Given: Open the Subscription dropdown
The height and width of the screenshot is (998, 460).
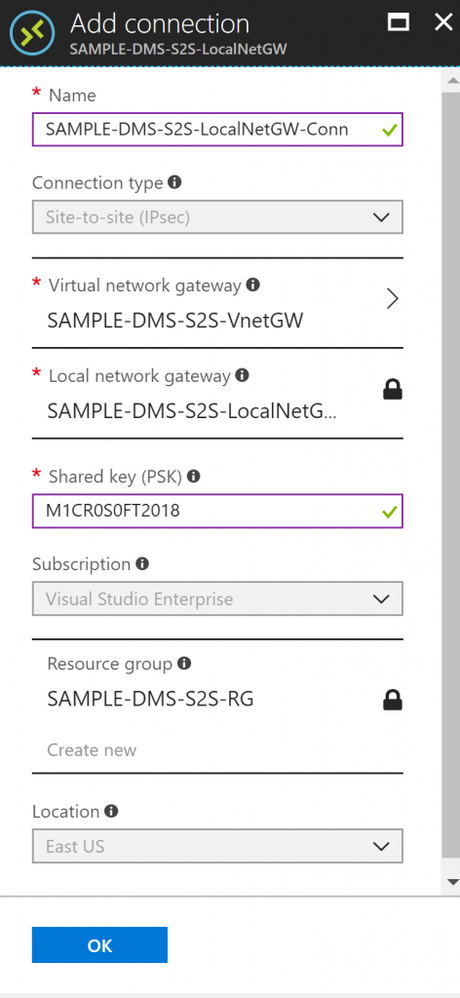Looking at the screenshot, I should pyautogui.click(x=218, y=599).
